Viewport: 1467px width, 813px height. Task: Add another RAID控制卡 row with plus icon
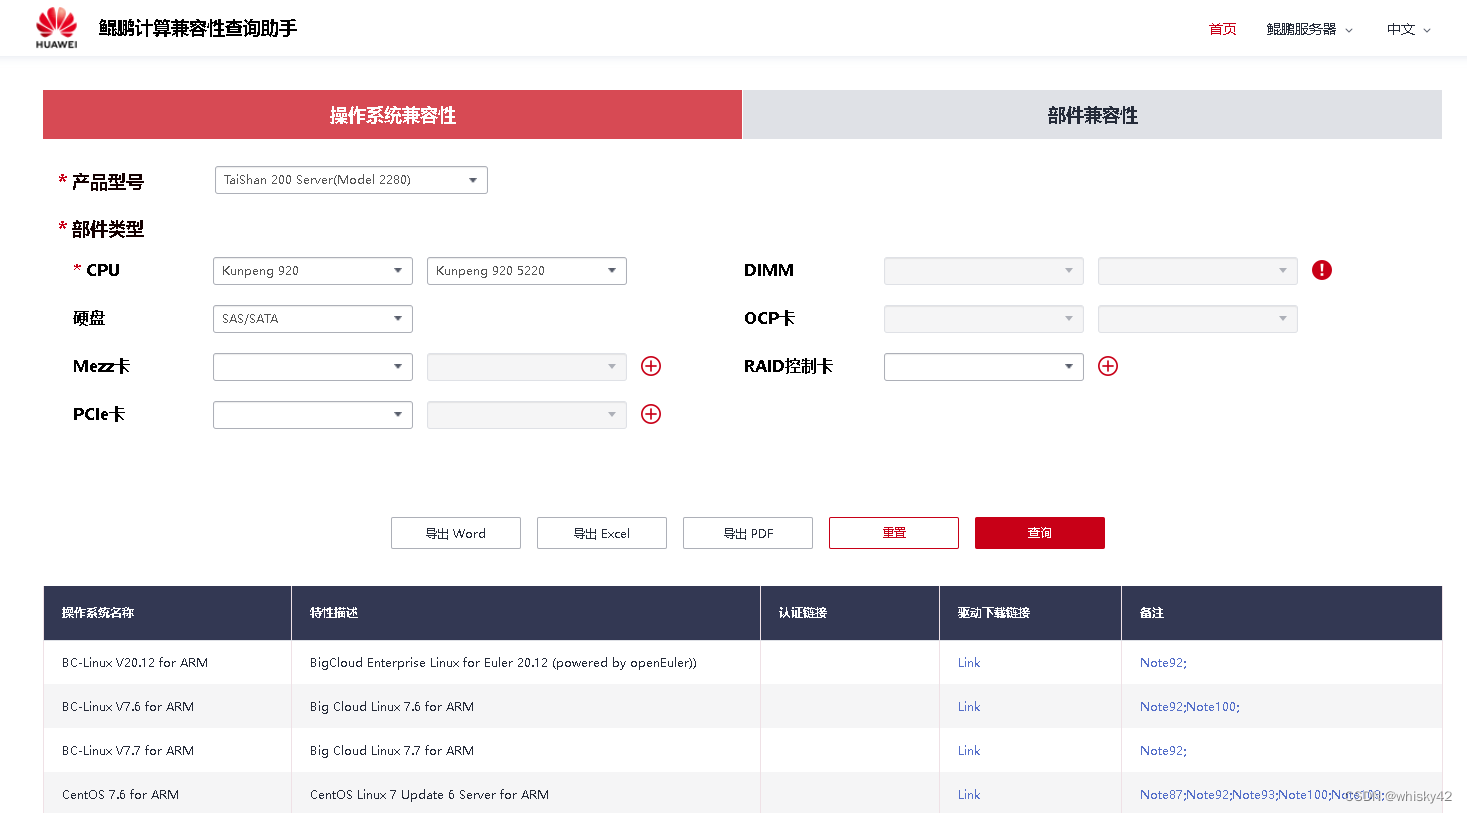[1108, 366]
